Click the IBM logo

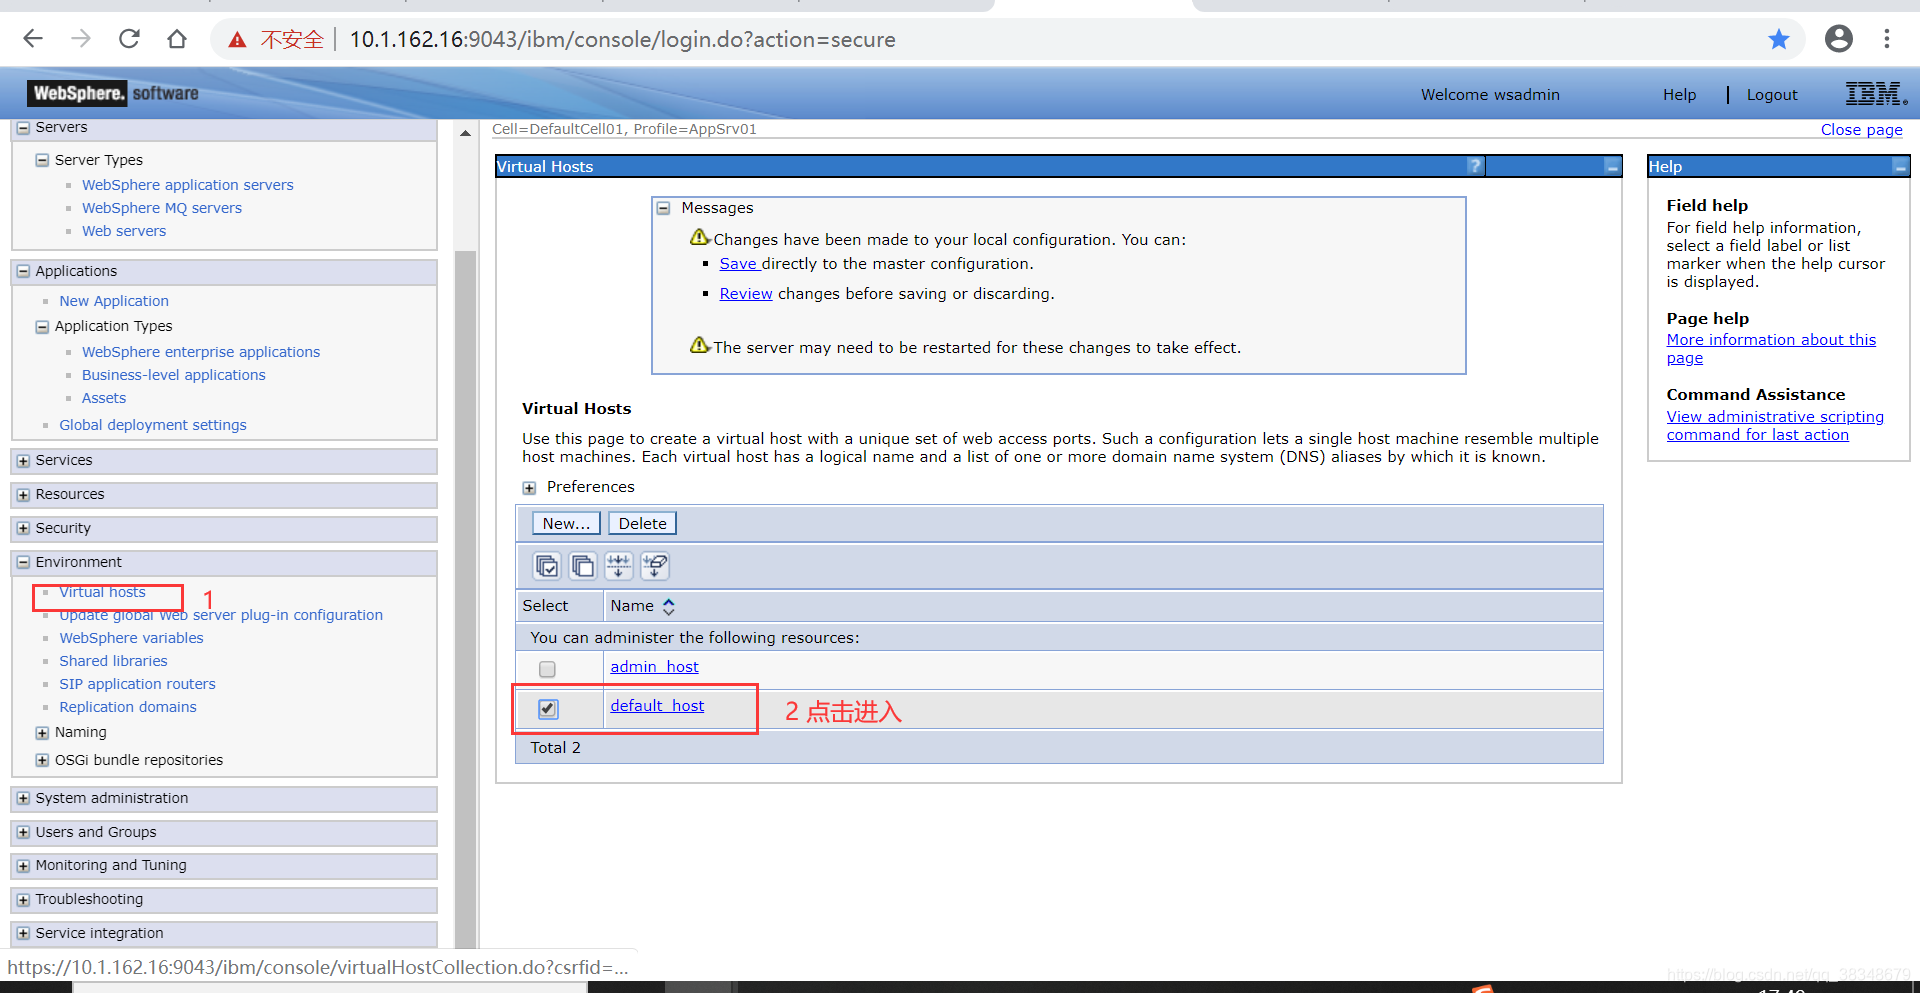click(x=1875, y=94)
